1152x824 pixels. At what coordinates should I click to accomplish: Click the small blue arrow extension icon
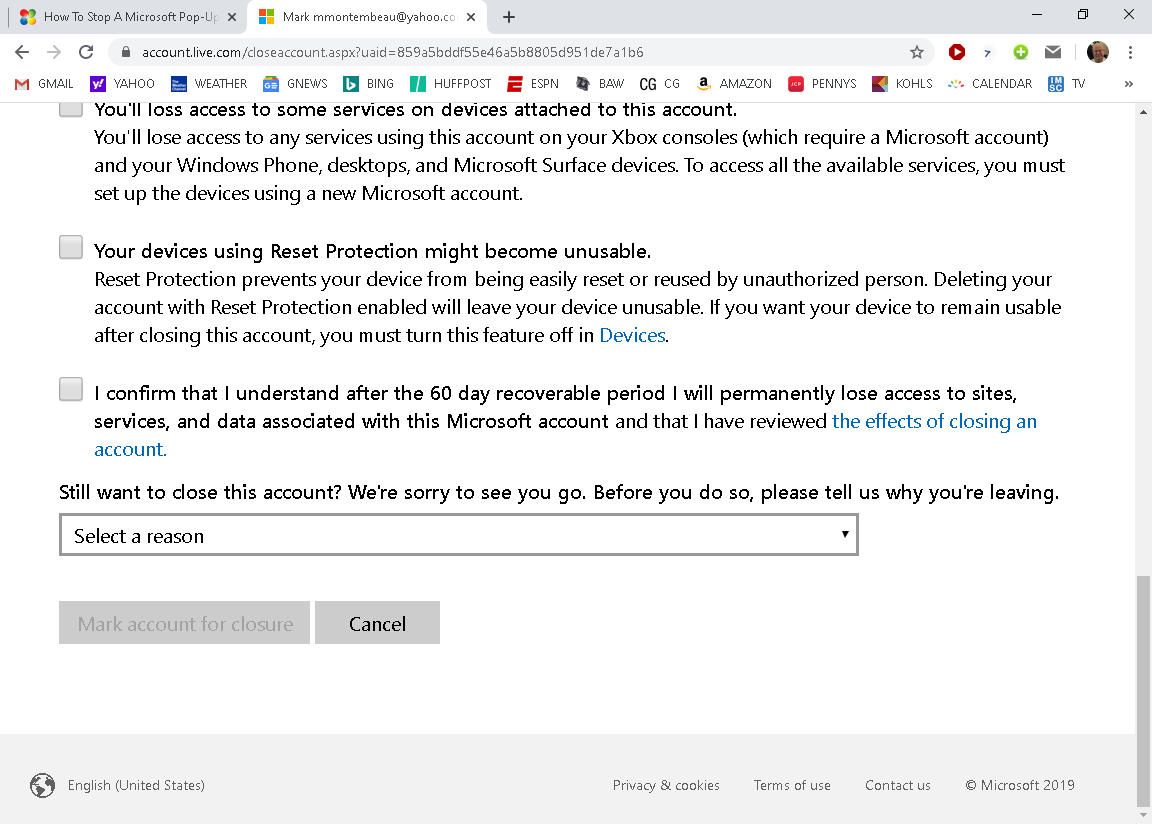[x=988, y=52]
